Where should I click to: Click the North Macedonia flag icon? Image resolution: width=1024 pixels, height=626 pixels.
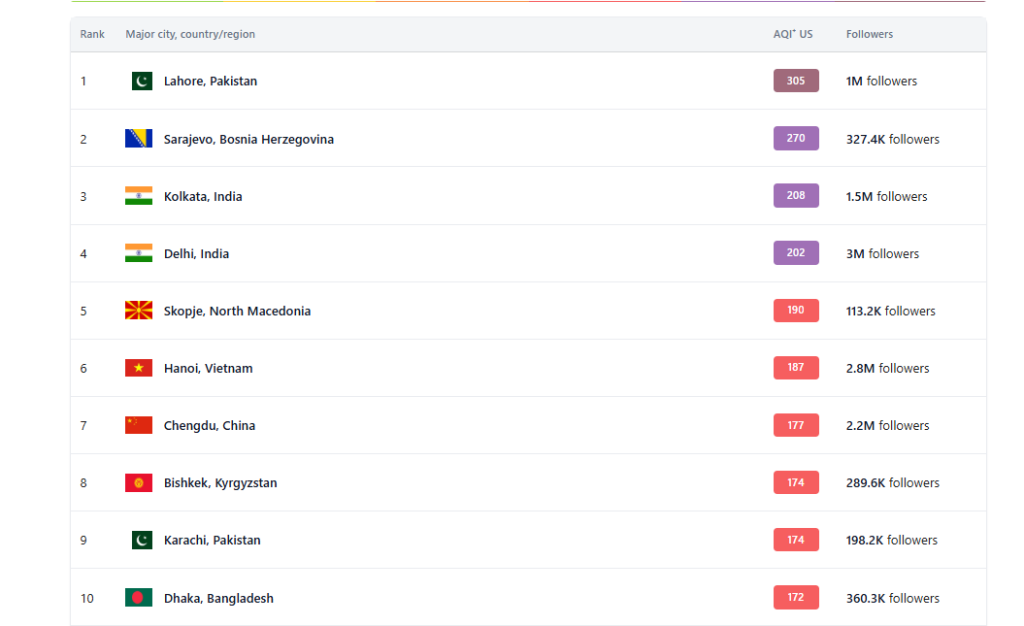pos(138,311)
